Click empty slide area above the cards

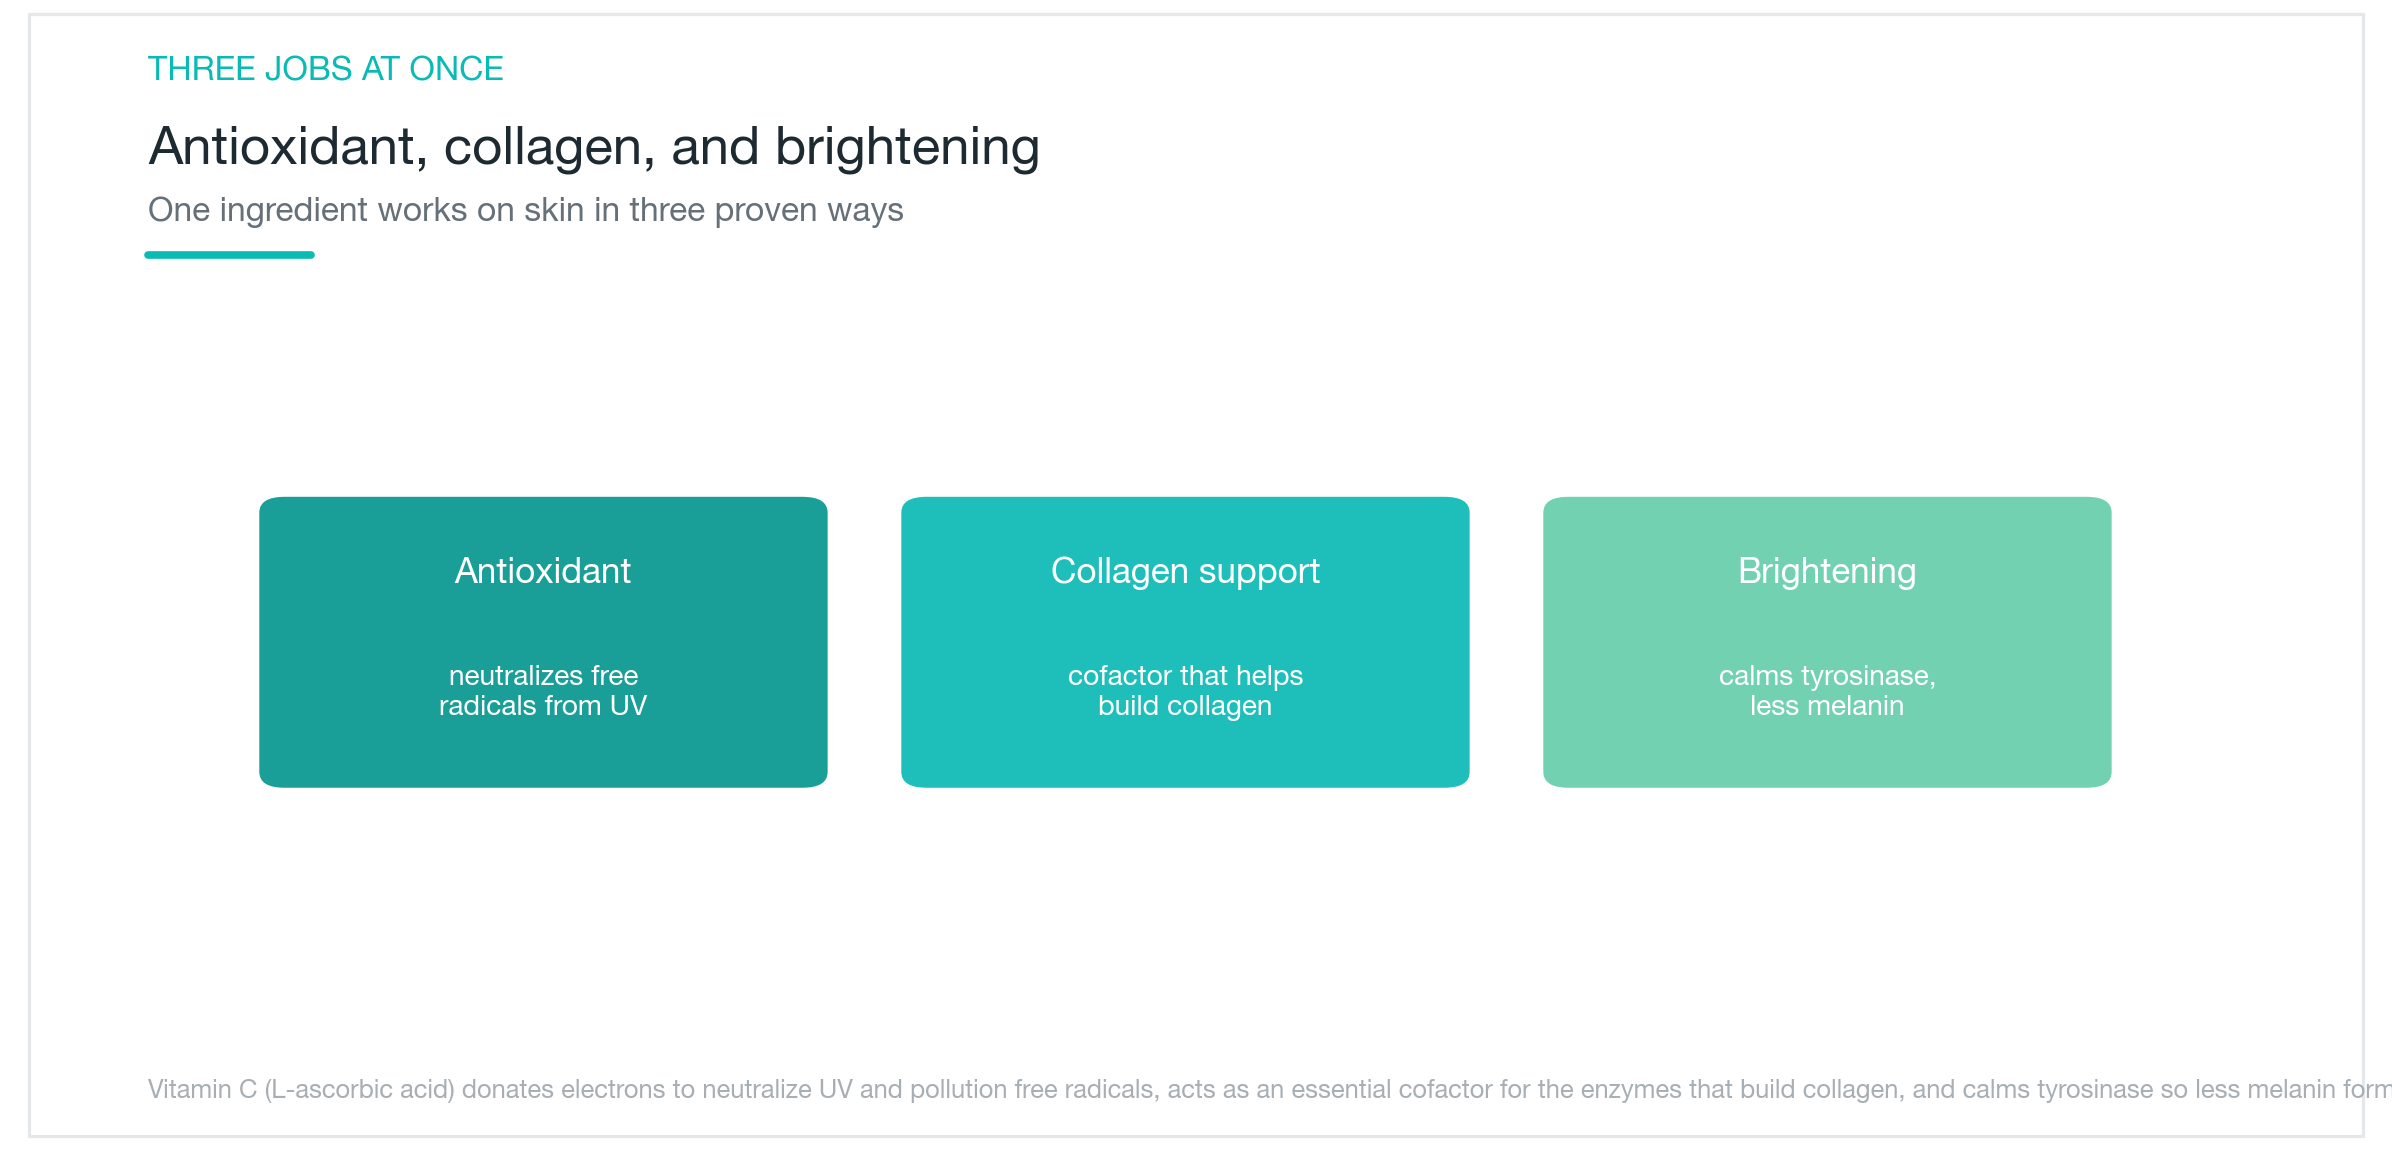[1185, 380]
